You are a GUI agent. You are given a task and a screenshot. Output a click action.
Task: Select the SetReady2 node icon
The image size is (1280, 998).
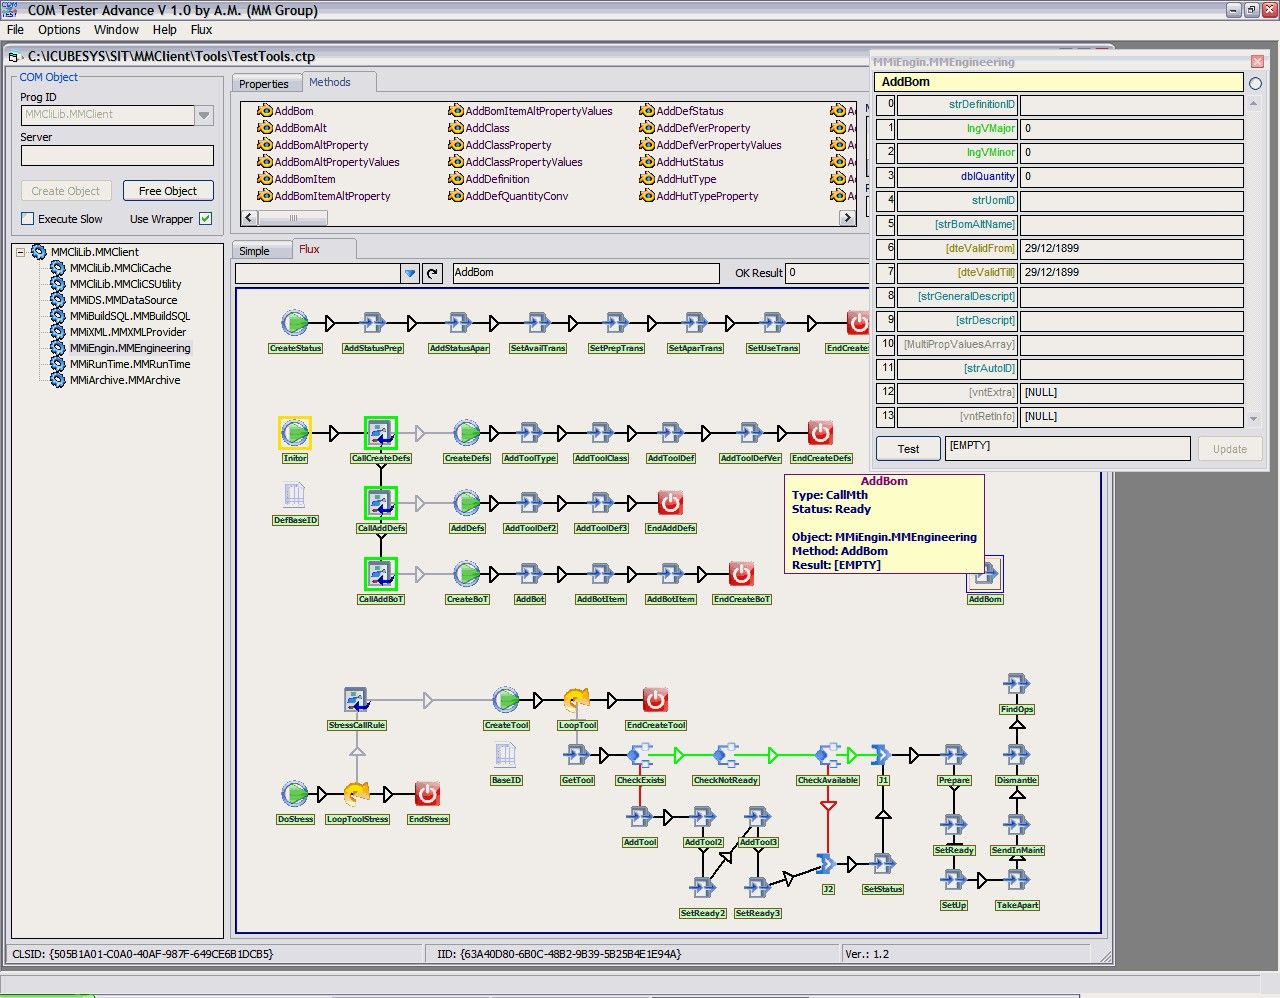pyautogui.click(x=703, y=887)
